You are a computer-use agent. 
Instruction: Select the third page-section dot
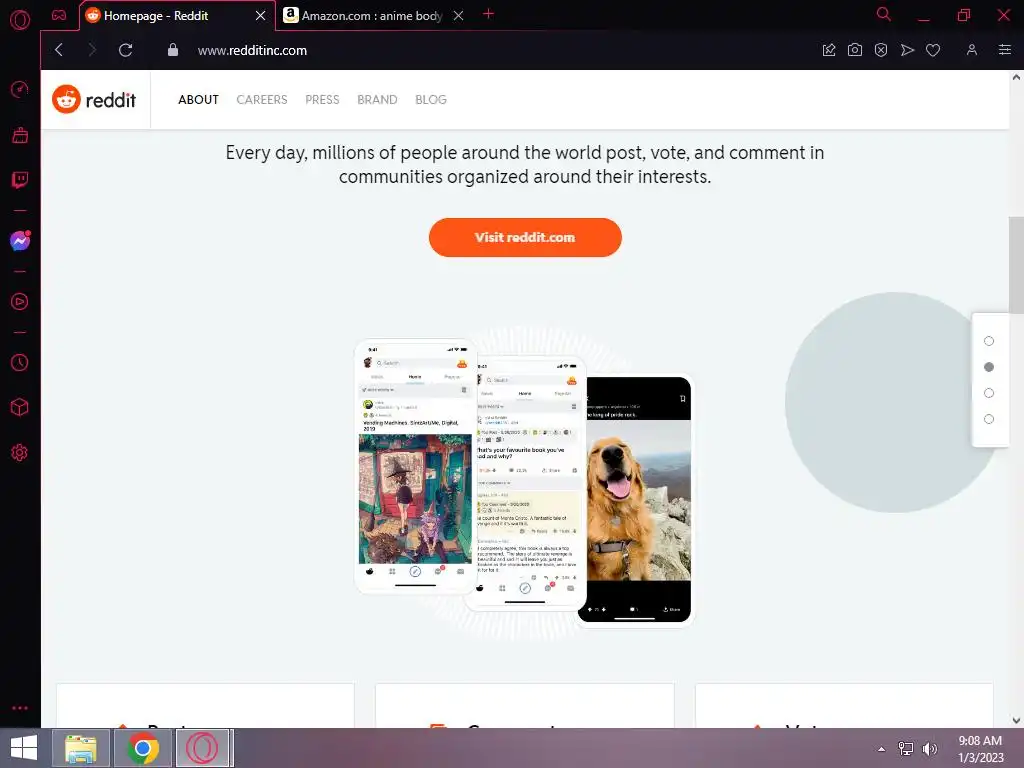[x=989, y=393]
